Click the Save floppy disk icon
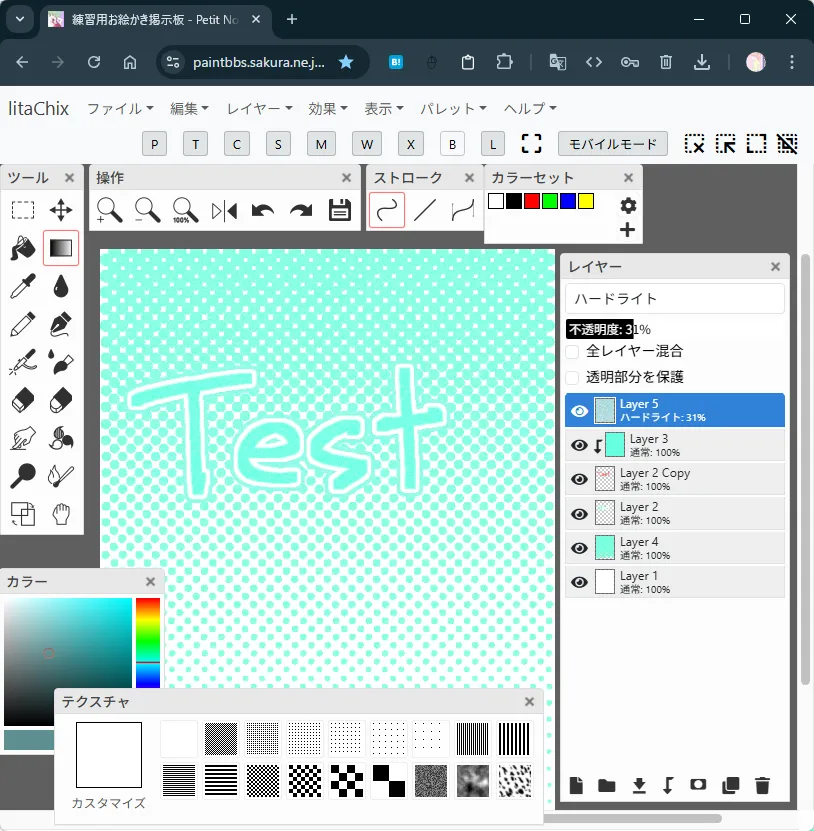Viewport: 814px width, 831px height. pyautogui.click(x=340, y=210)
